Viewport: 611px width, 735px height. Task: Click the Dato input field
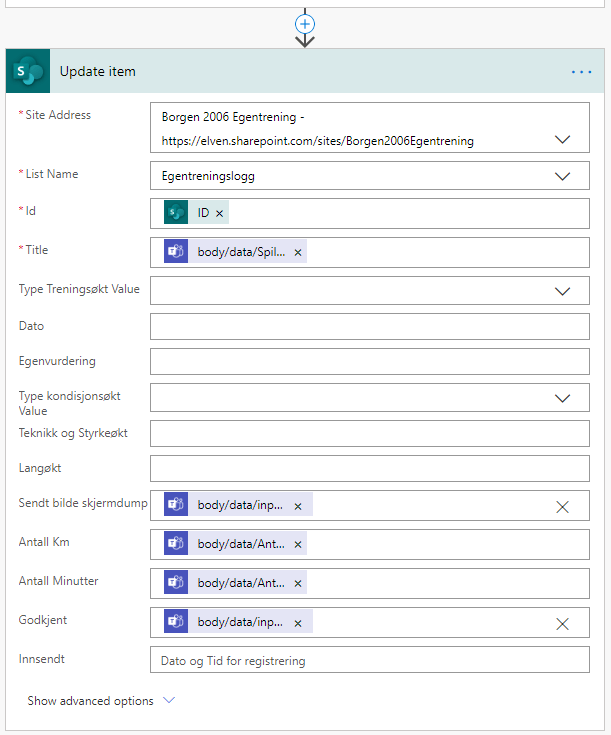369,327
